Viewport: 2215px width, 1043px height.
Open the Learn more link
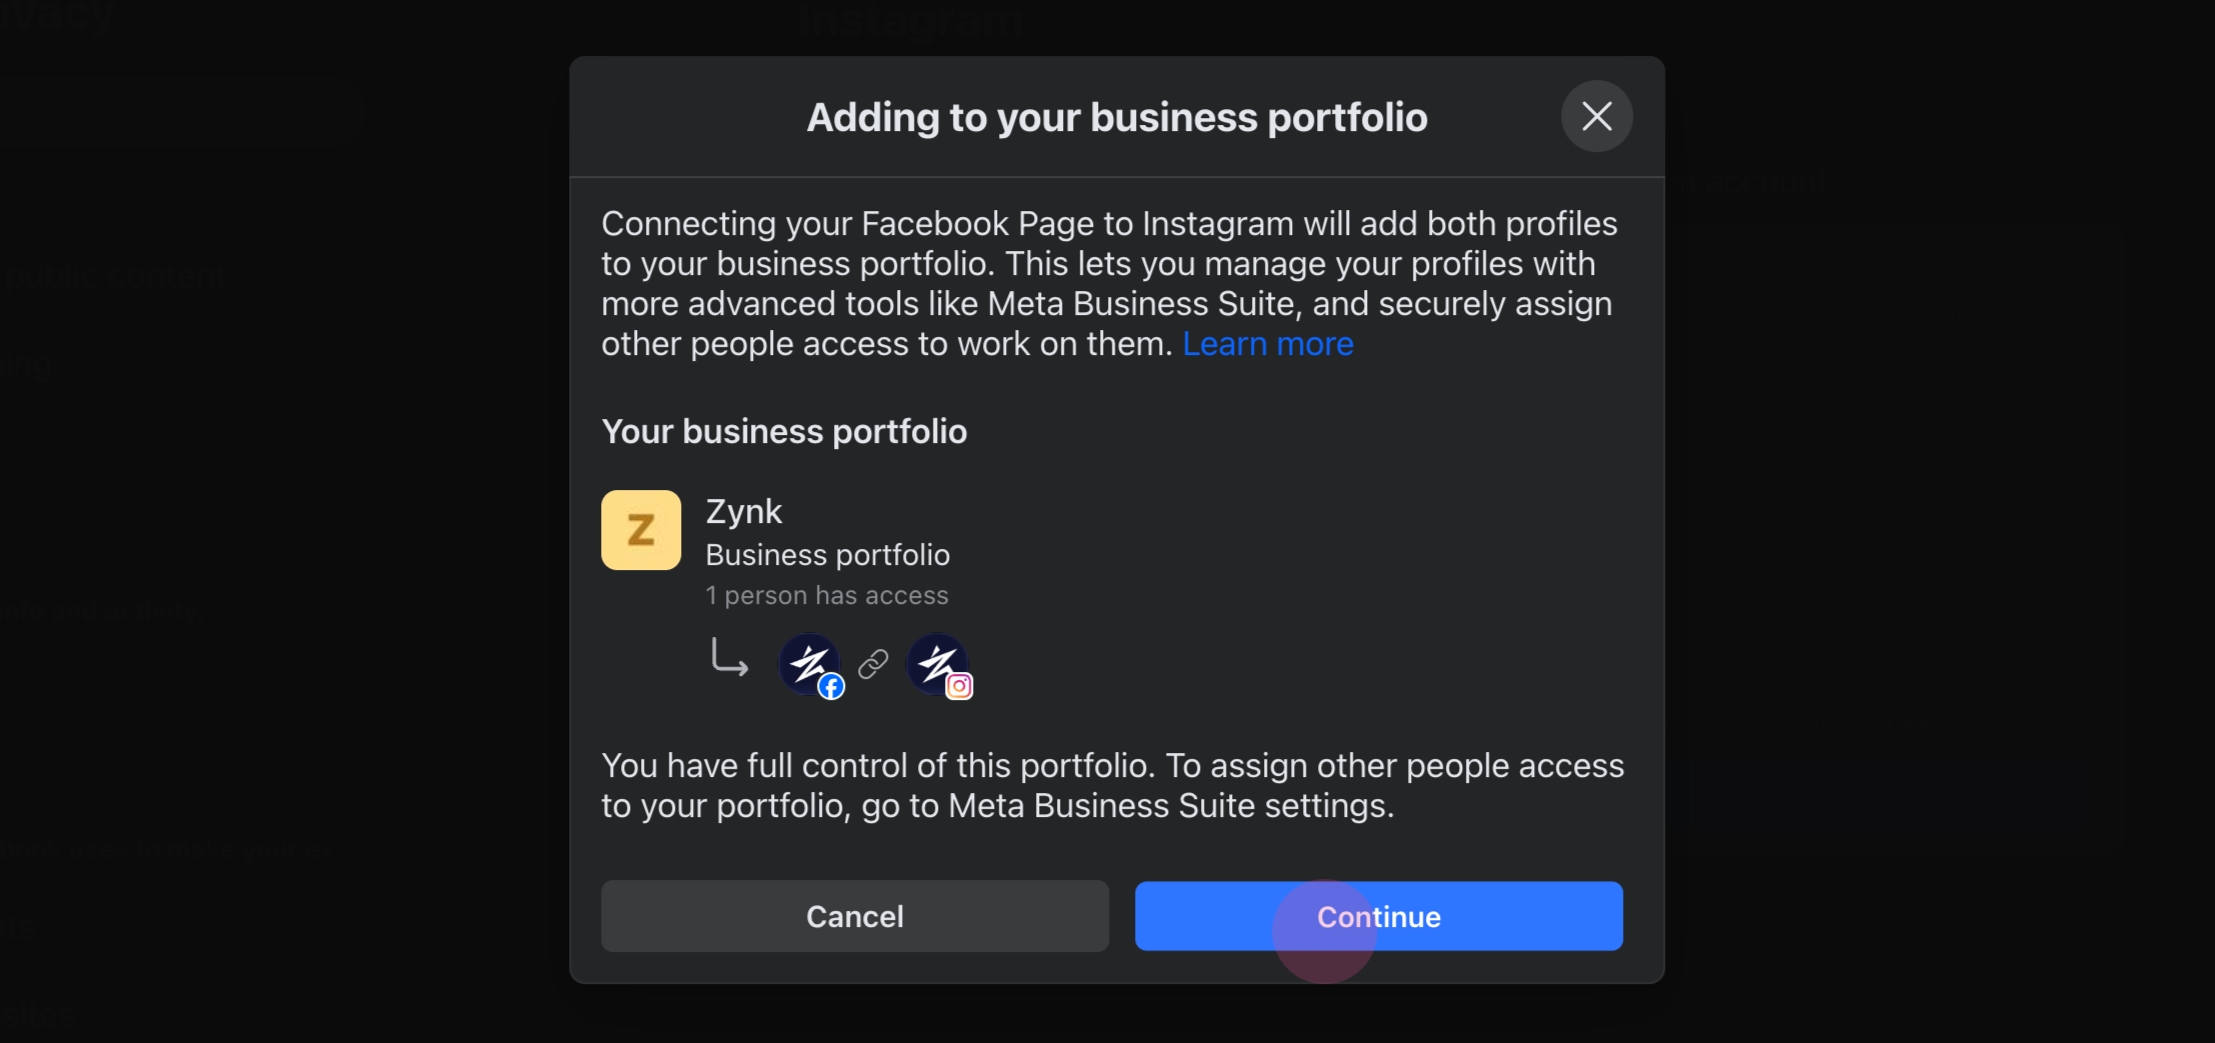click(x=1267, y=344)
